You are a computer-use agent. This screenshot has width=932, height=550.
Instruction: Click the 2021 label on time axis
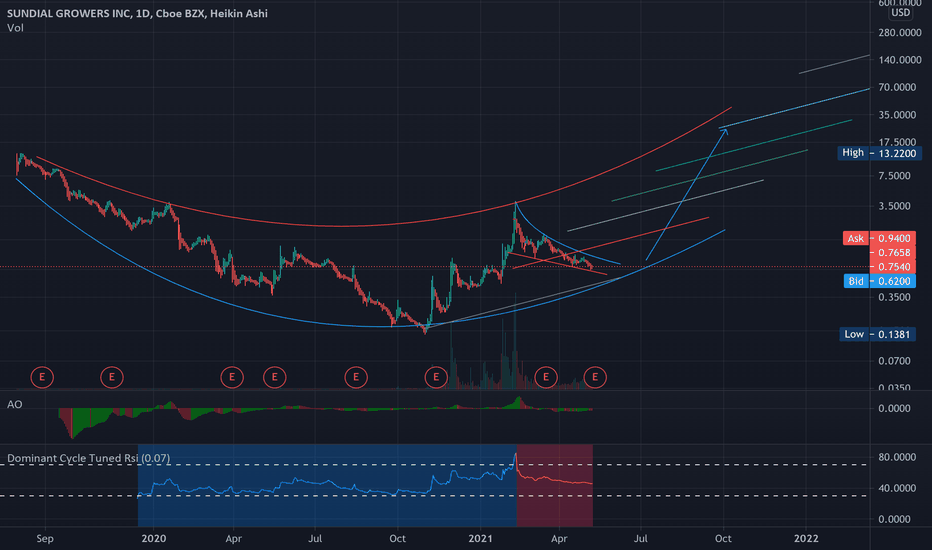(480, 539)
